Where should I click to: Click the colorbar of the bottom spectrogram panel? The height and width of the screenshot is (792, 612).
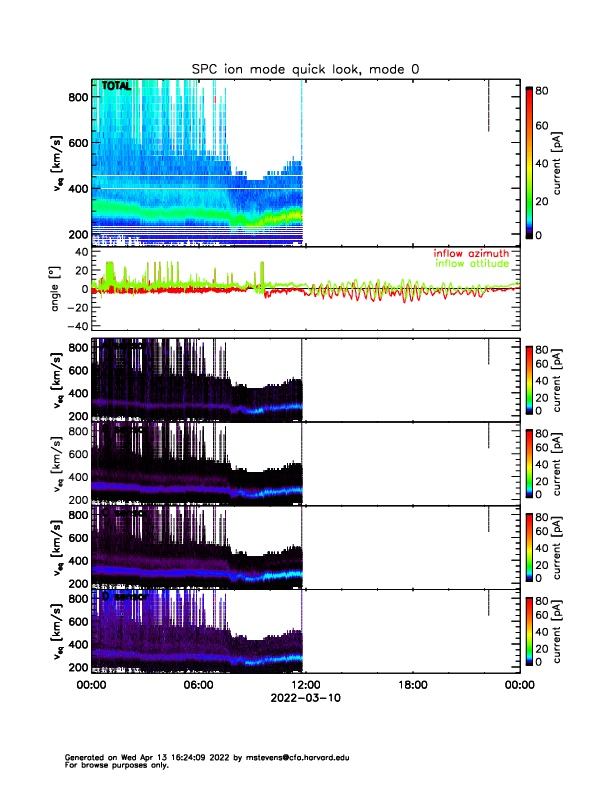tap(529, 630)
